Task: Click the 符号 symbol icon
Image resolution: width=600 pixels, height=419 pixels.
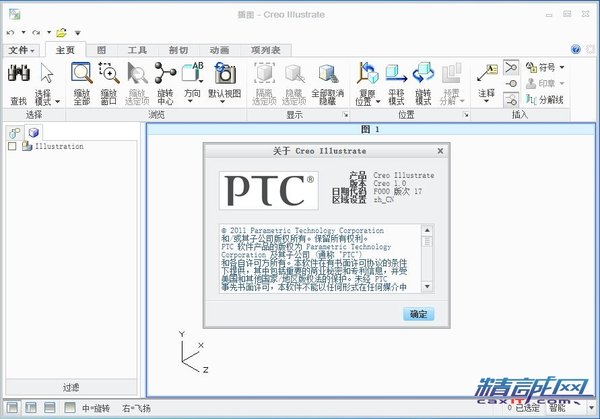Action: pos(531,67)
